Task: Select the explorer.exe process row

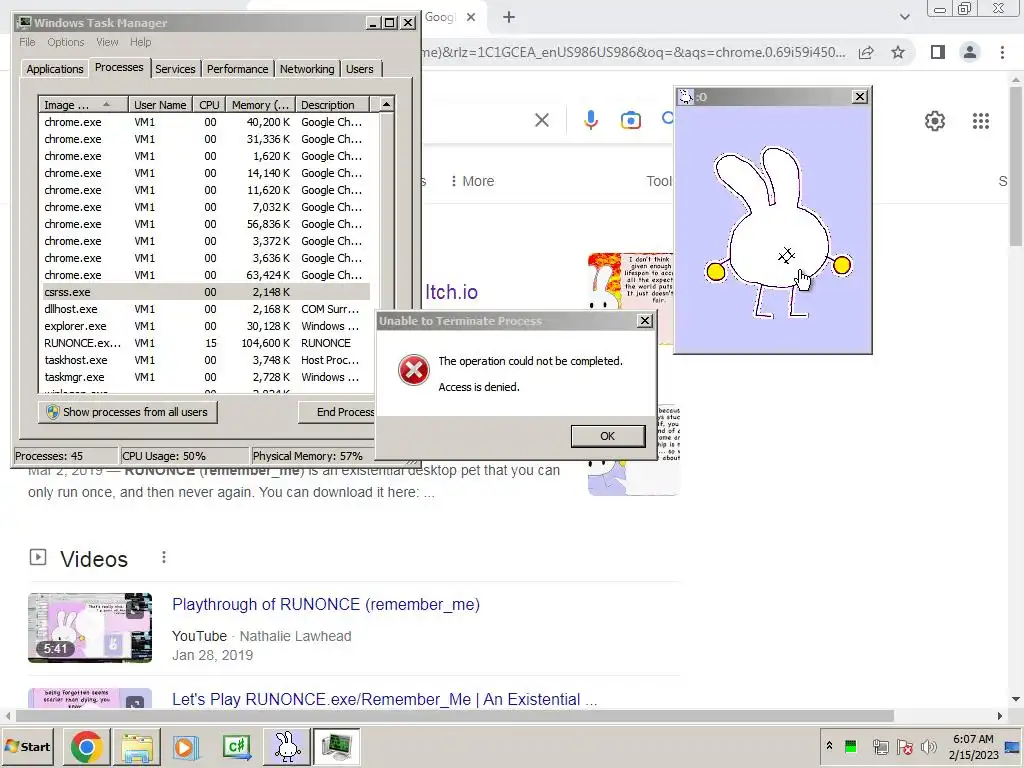Action: [205, 326]
